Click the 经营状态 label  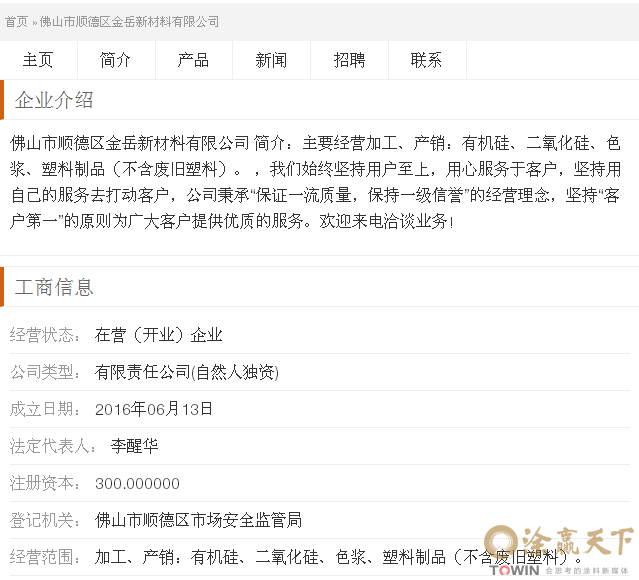point(46,335)
